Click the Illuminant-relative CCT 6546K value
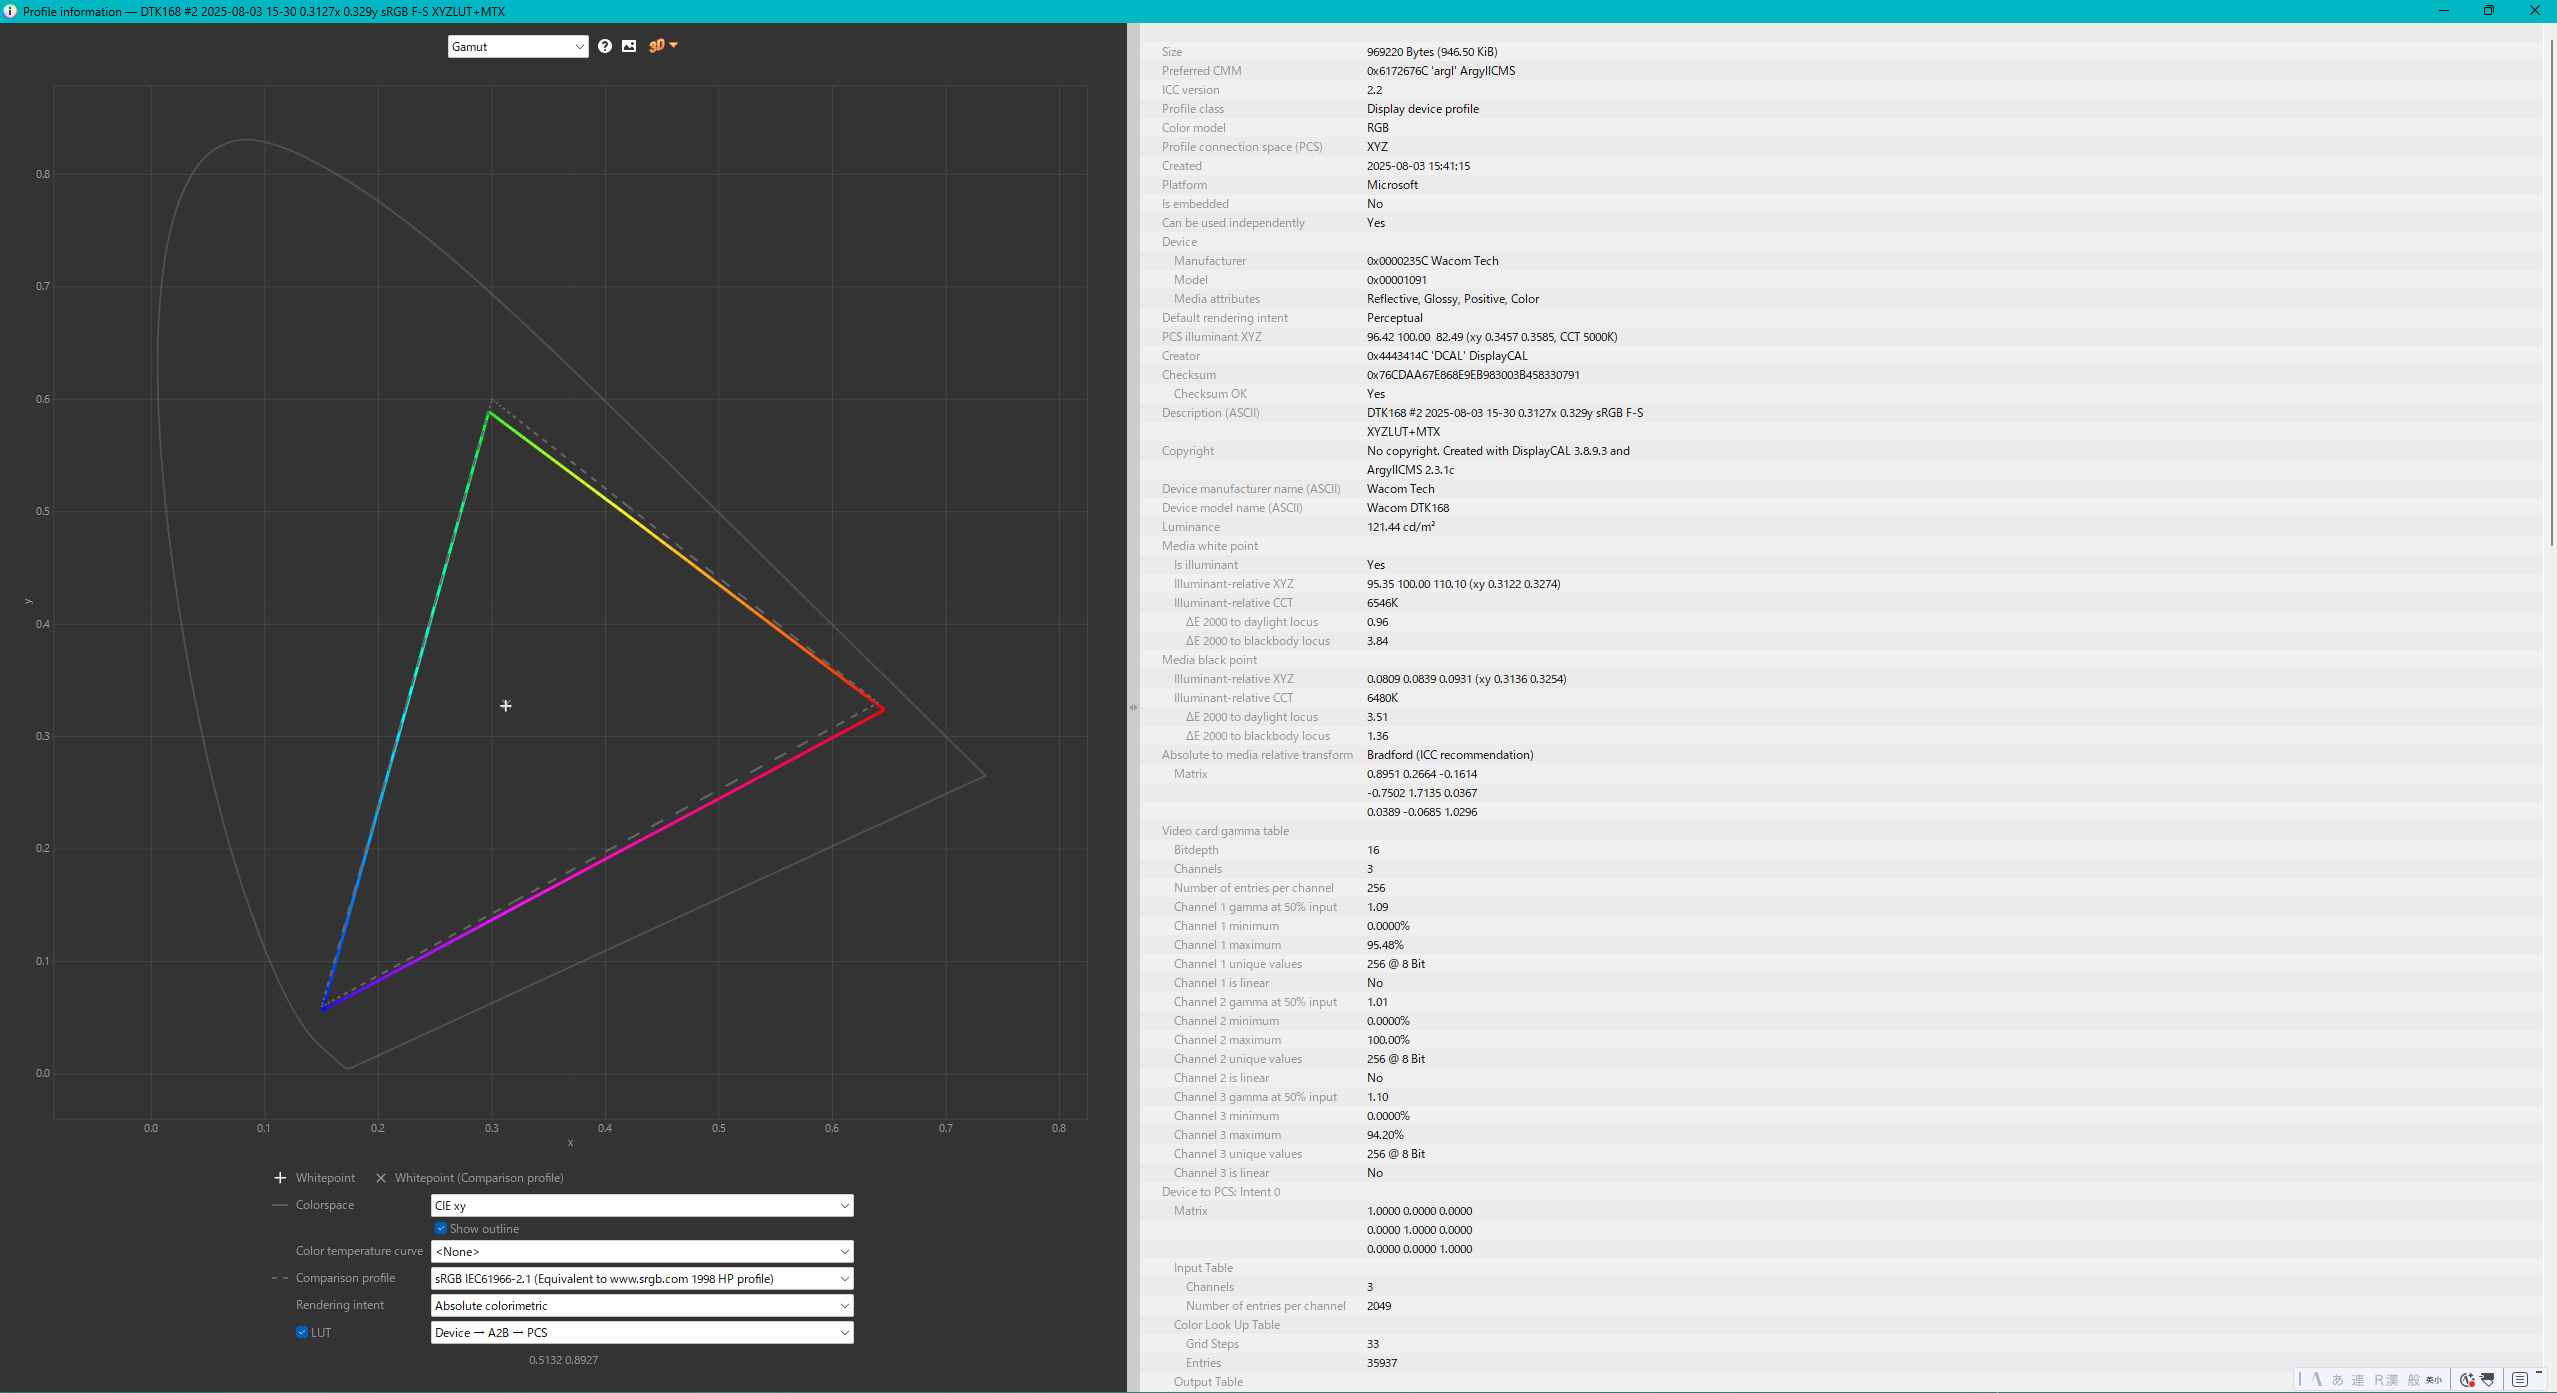 (x=1382, y=603)
